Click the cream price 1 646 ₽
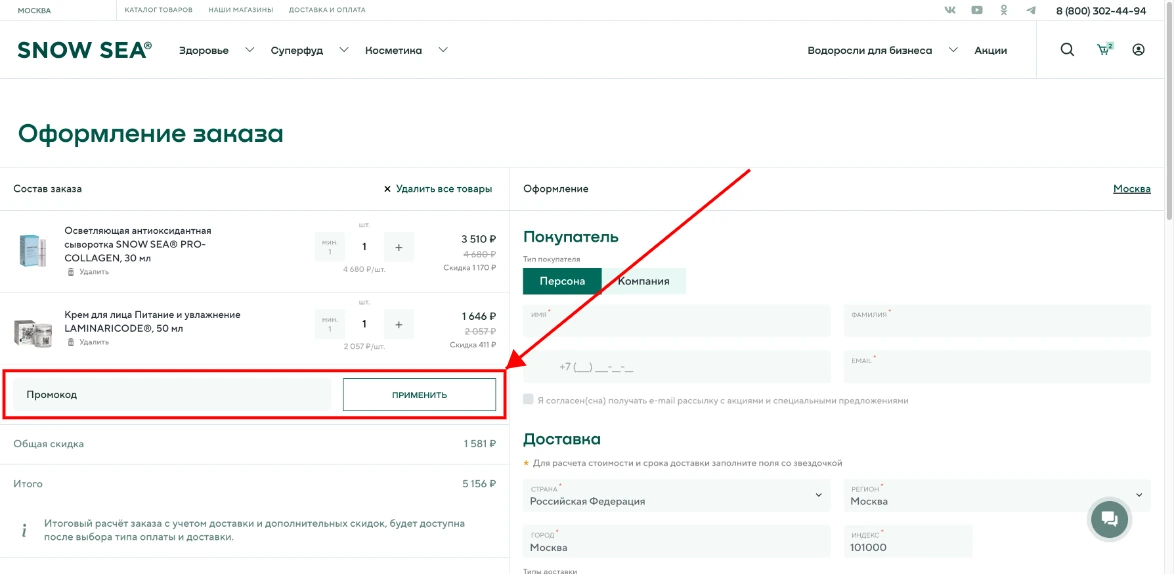 [x=479, y=317]
